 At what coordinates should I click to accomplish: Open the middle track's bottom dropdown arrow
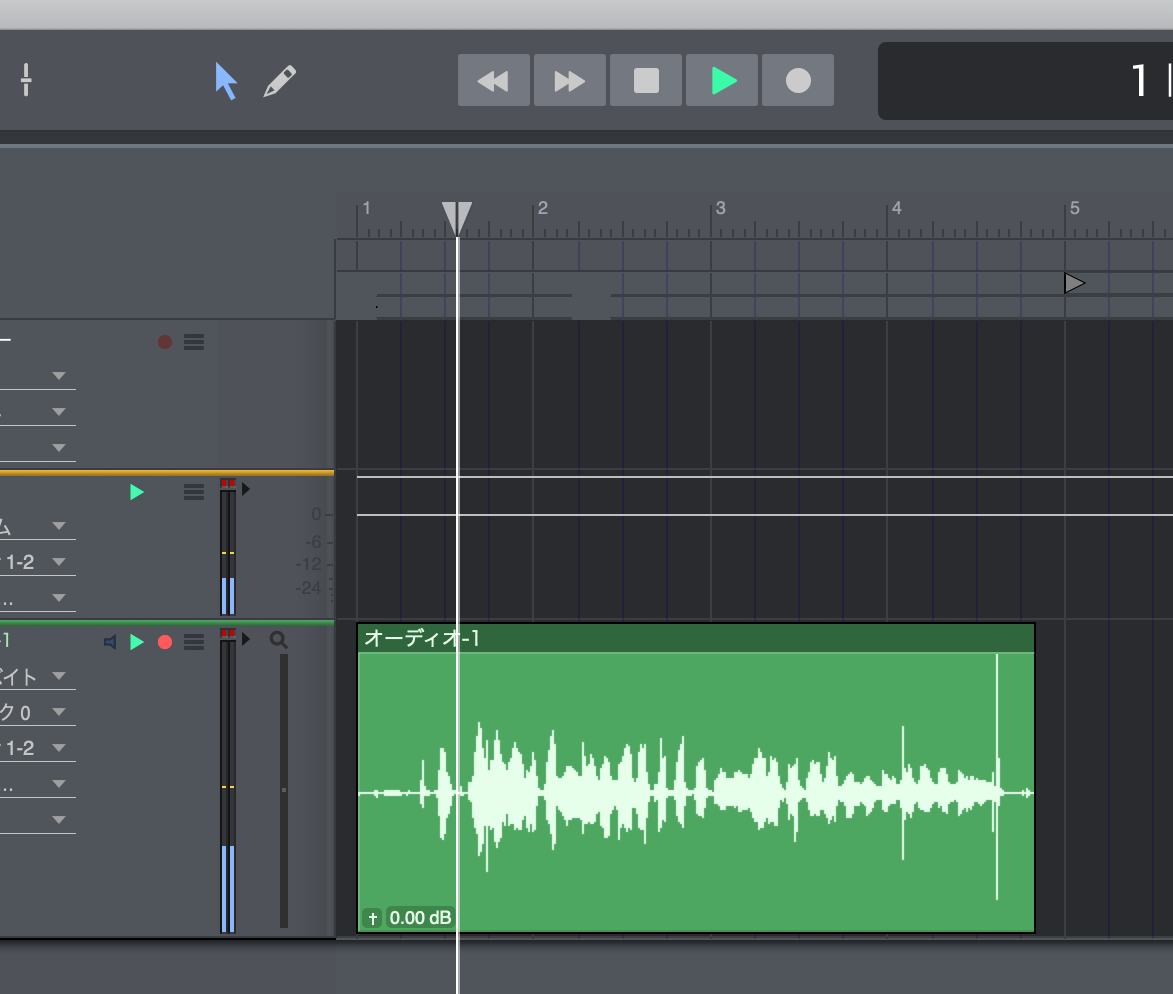click(x=59, y=598)
